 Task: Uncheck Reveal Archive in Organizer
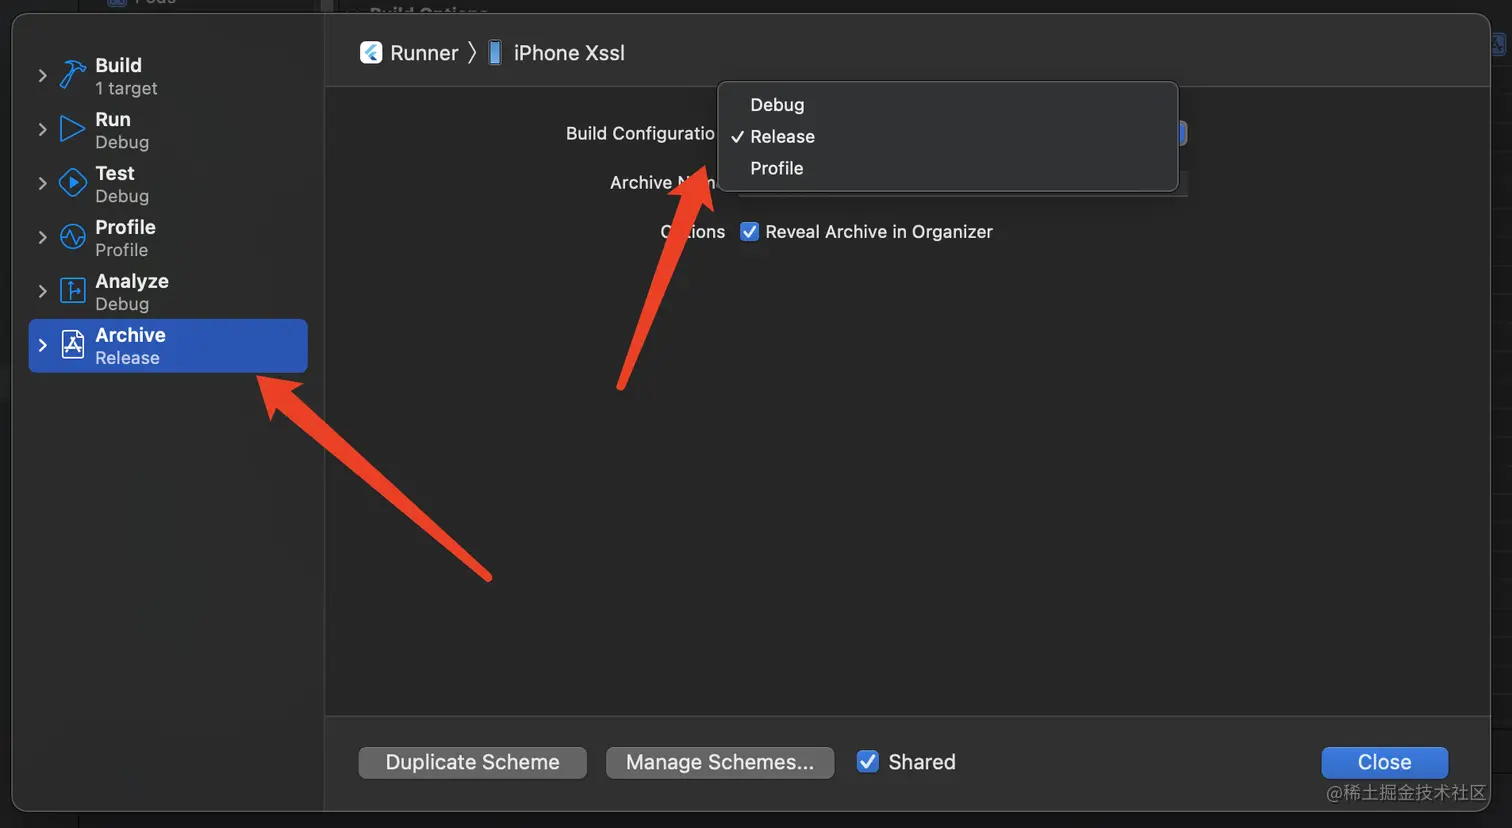pyautogui.click(x=749, y=232)
